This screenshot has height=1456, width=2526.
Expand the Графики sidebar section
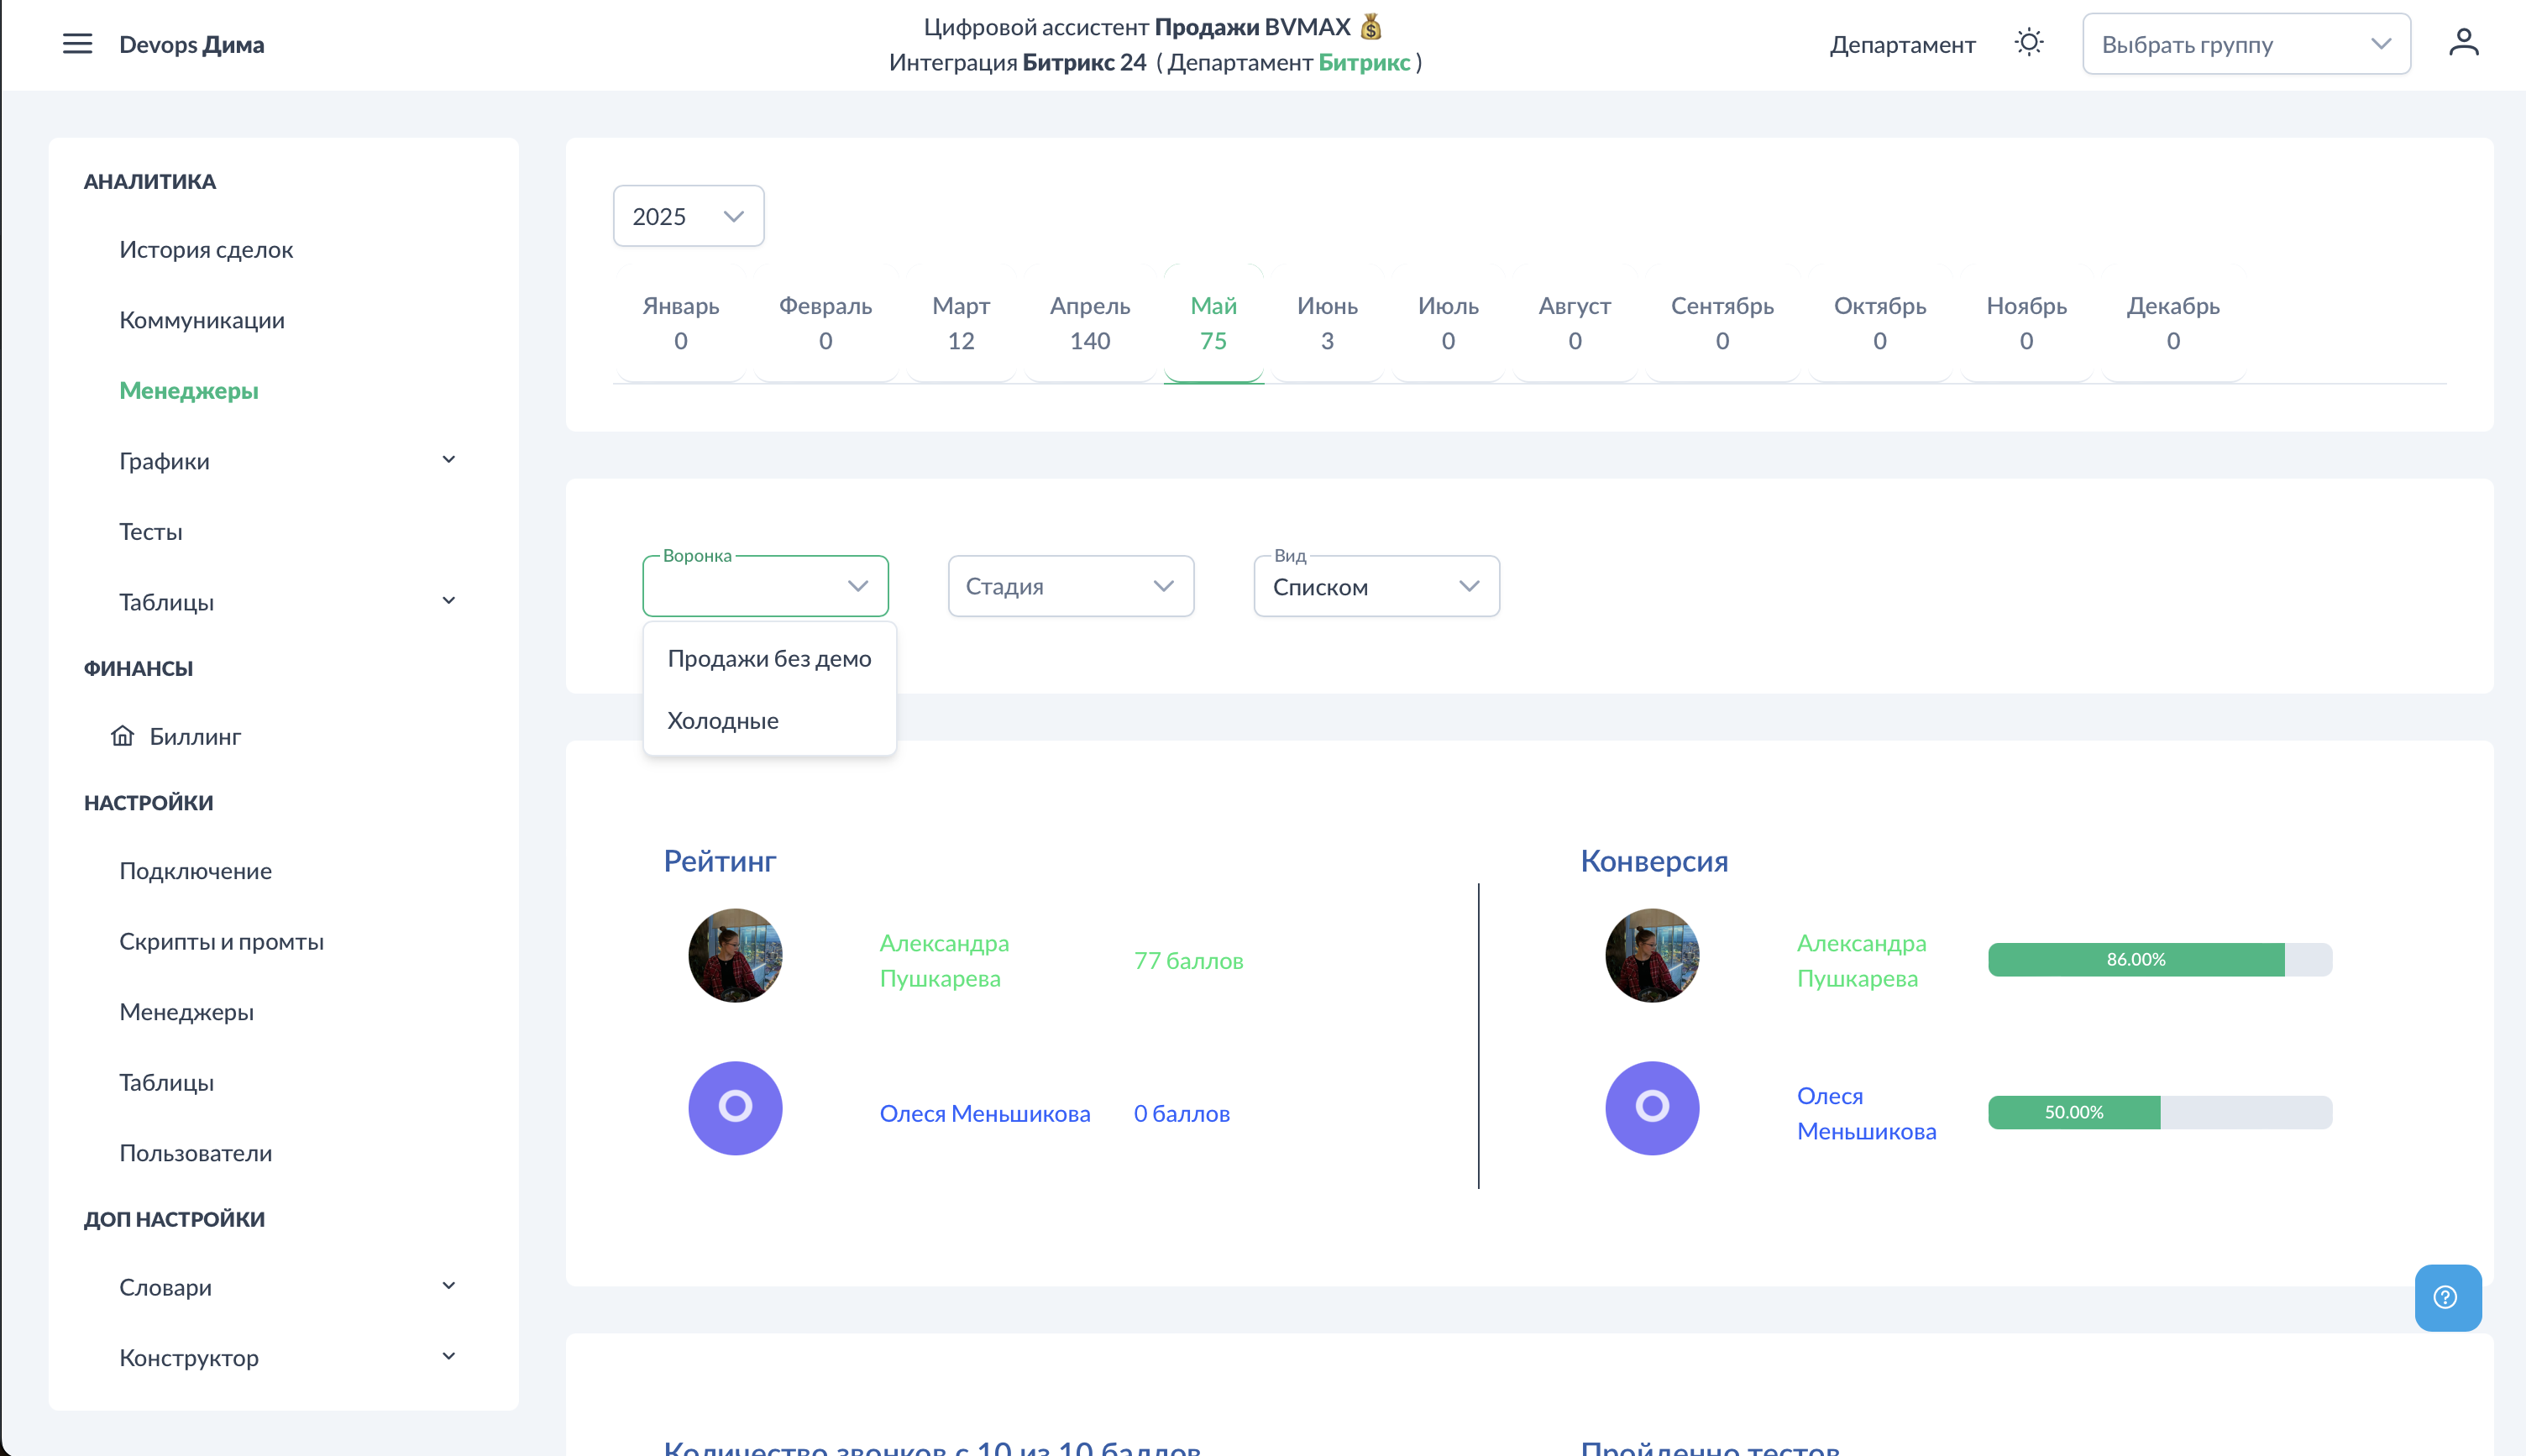[448, 460]
